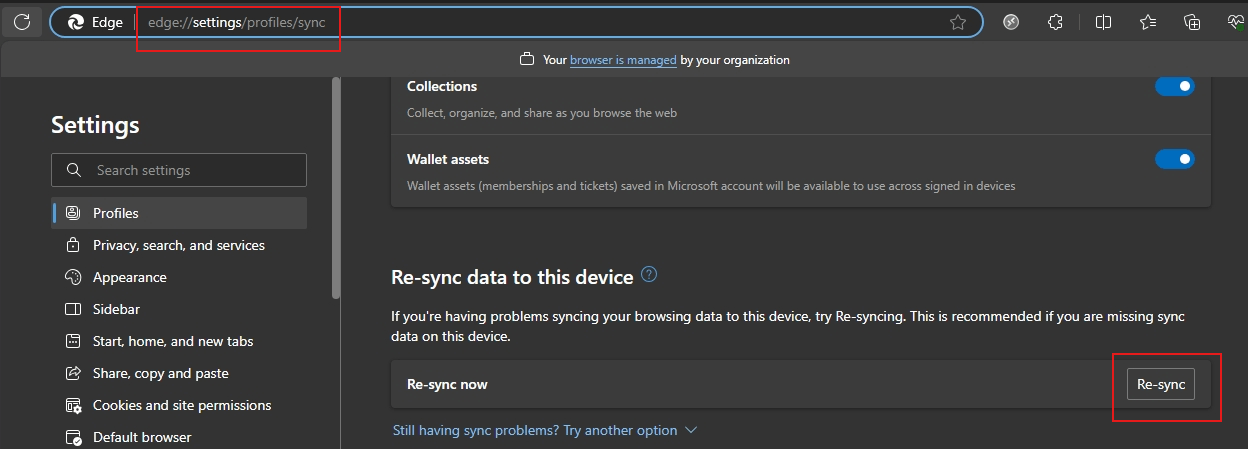
Task: Disable the Wallet assets sync toggle
Action: (x=1175, y=159)
